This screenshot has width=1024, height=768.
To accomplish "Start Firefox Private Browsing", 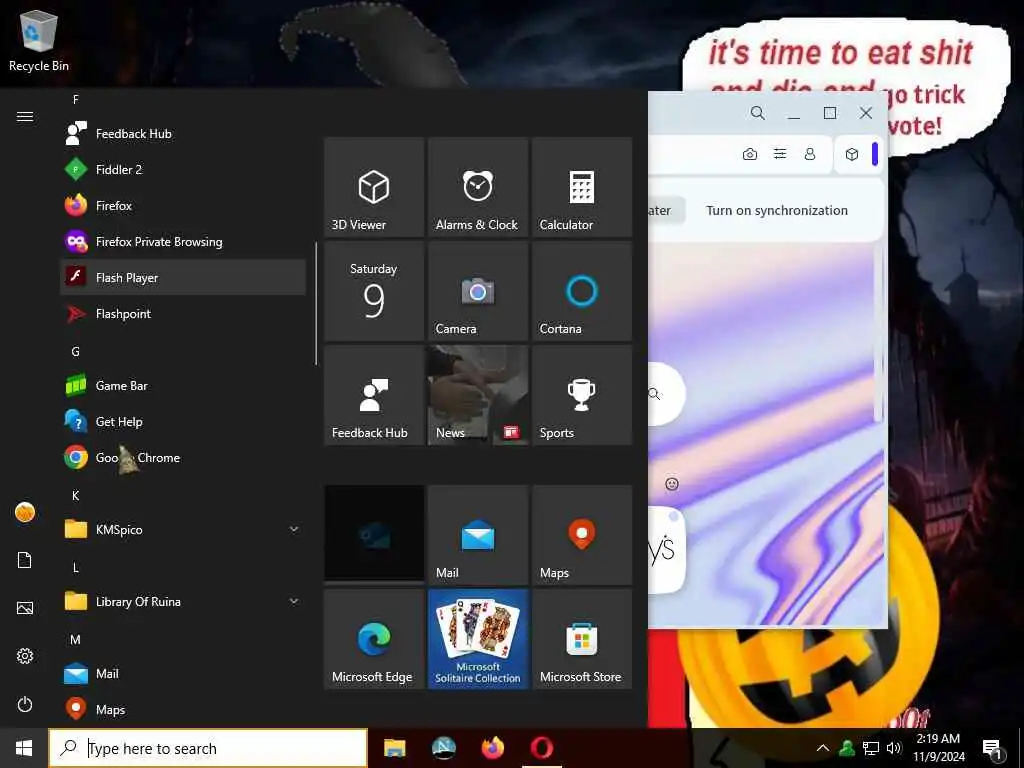I will pos(183,242).
